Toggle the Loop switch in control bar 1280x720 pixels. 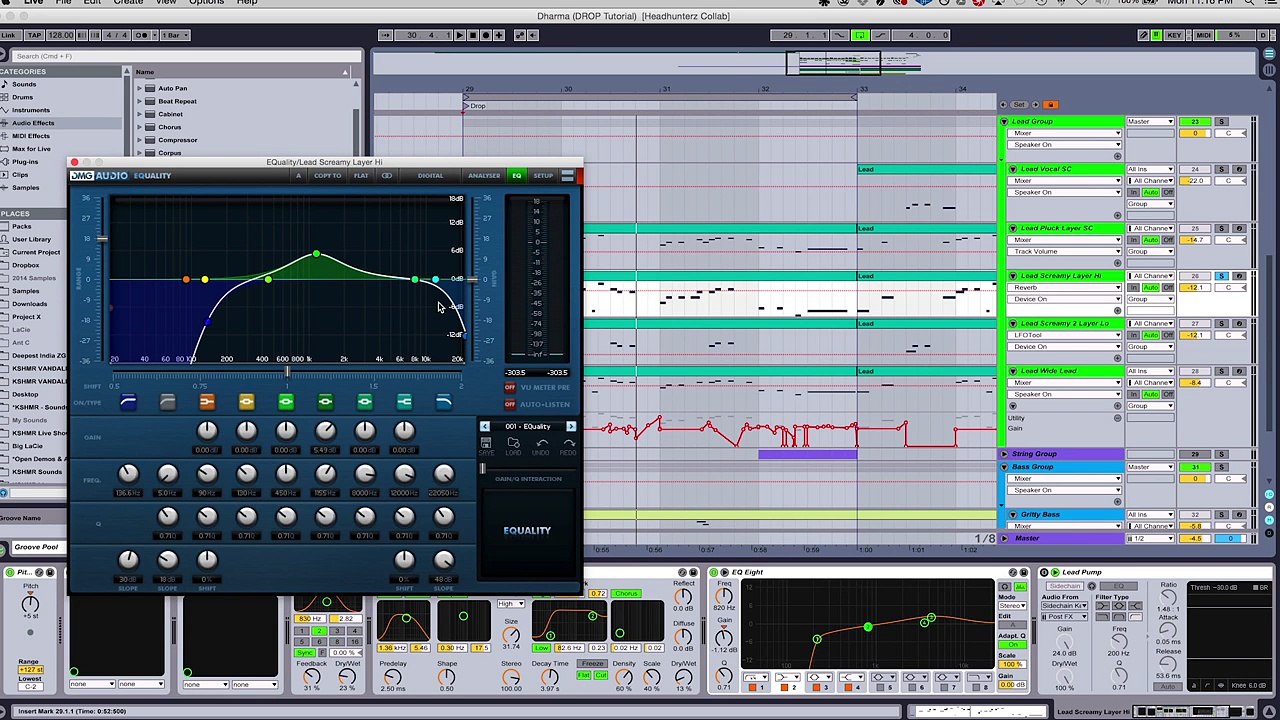[x=859, y=35]
